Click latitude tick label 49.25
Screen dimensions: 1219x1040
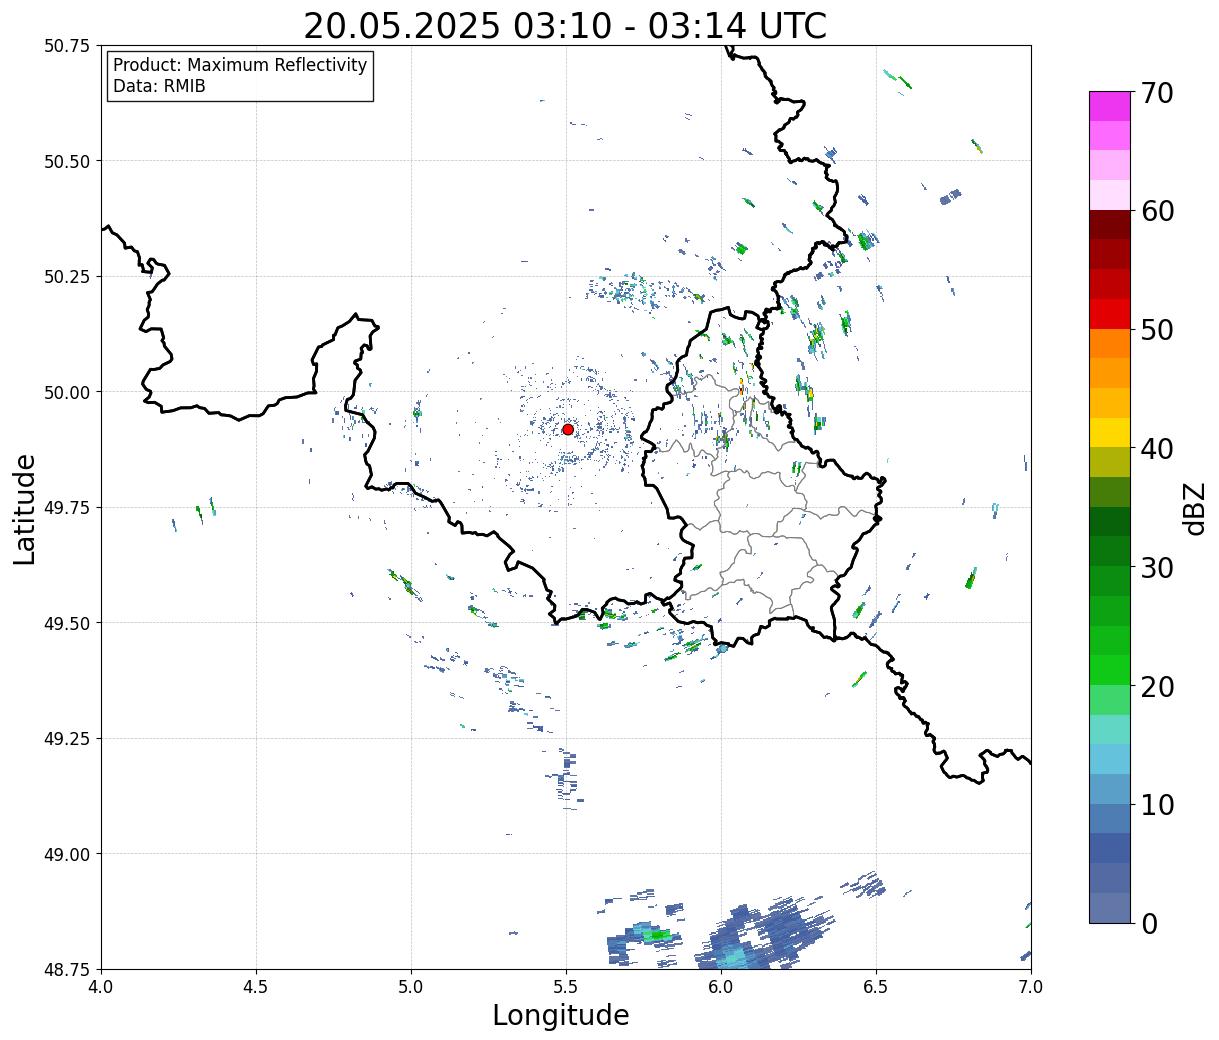[x=67, y=738]
